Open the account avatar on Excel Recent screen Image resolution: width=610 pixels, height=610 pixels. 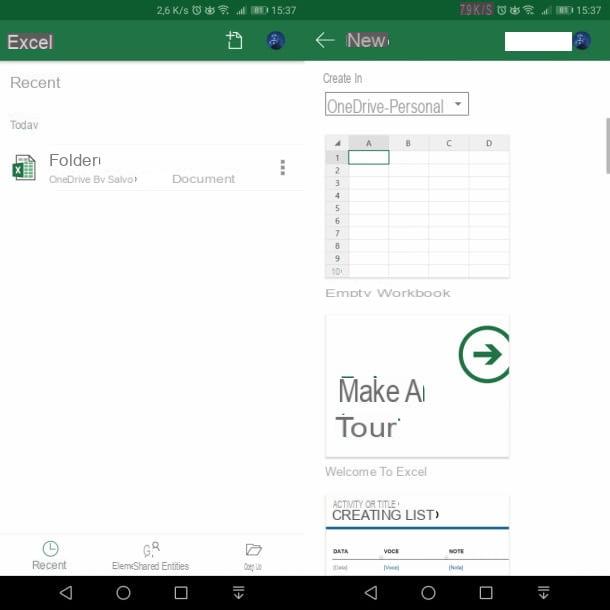click(276, 40)
